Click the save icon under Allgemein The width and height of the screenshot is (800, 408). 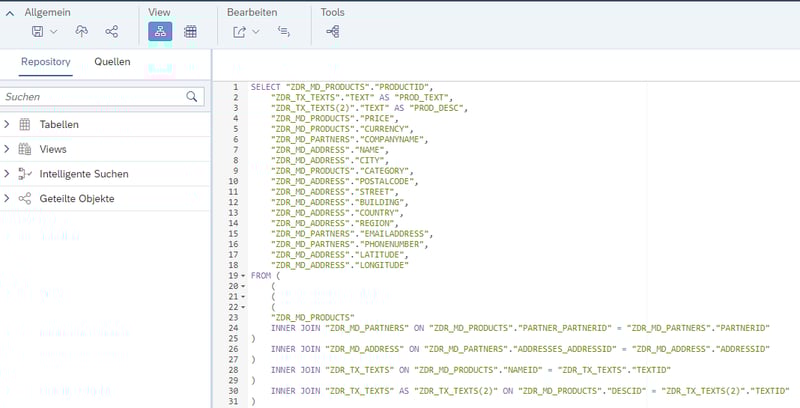(x=37, y=32)
